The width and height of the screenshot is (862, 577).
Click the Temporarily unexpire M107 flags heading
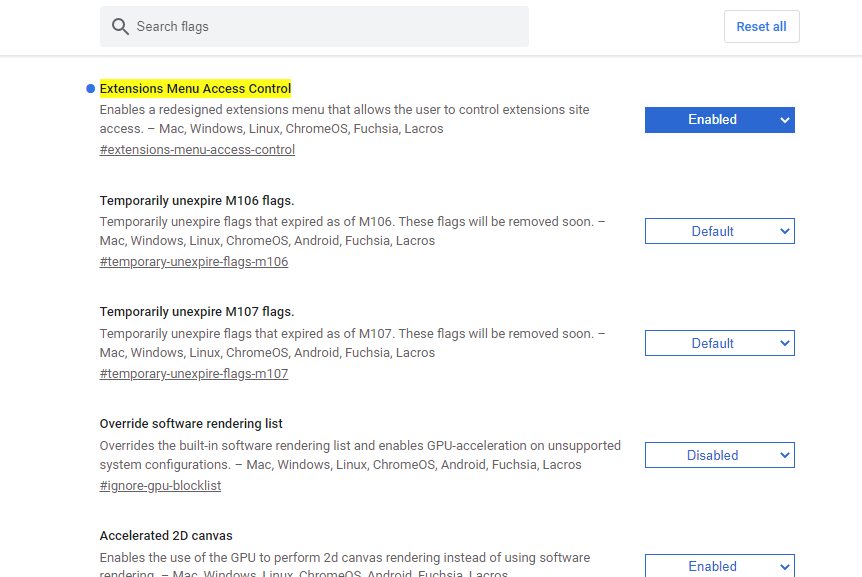pyautogui.click(x=196, y=312)
